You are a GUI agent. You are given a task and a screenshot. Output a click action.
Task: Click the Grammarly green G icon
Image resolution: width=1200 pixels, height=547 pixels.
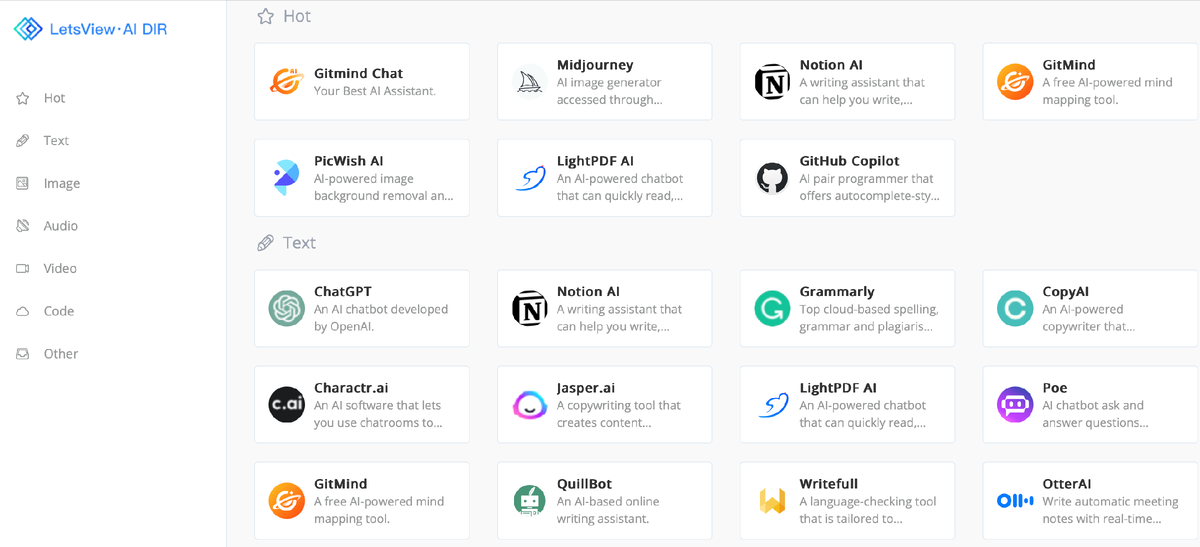pos(772,309)
